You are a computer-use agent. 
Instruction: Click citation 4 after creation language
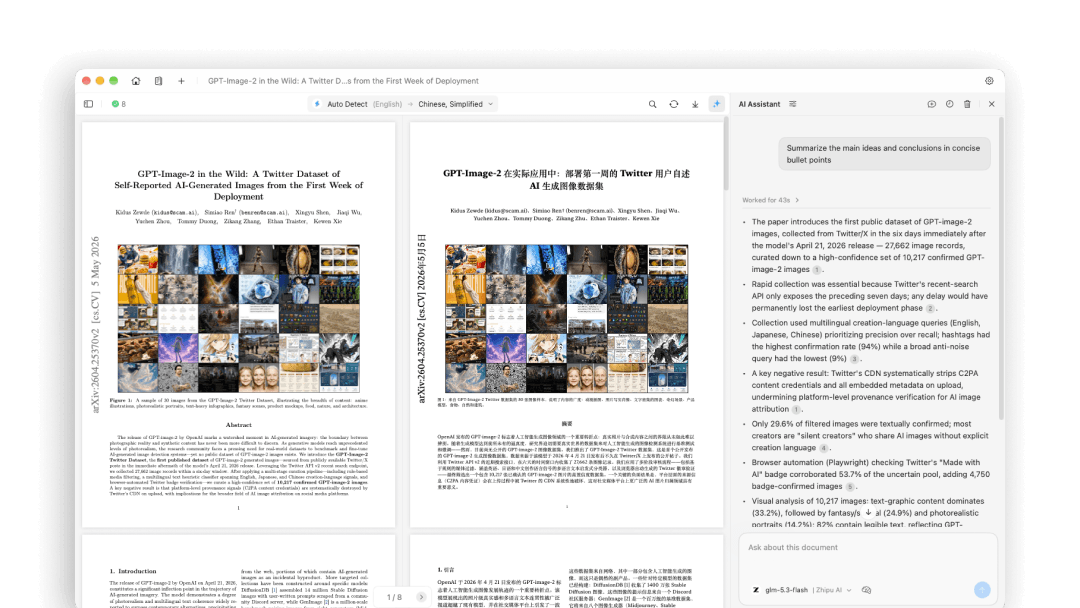(823, 448)
